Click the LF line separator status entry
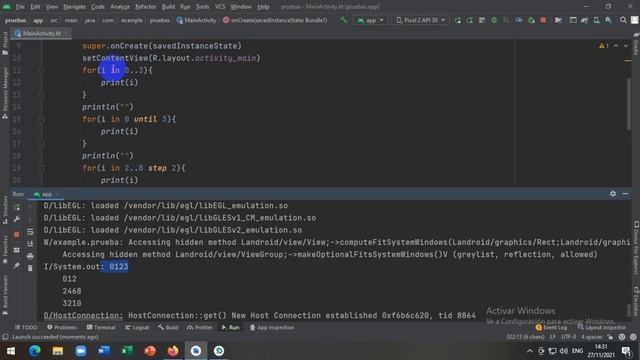The image size is (640, 360). tap(553, 337)
